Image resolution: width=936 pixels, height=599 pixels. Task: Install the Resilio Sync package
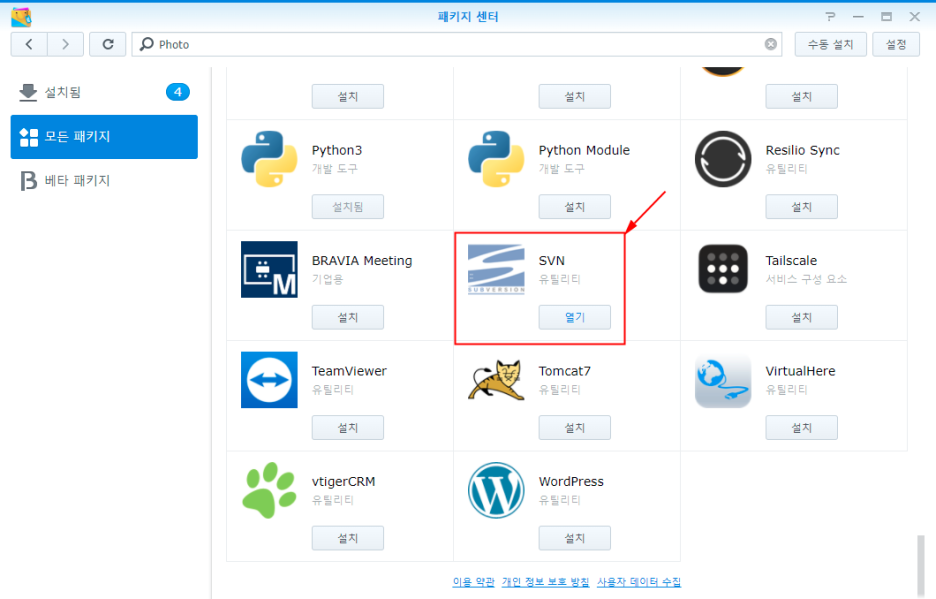pyautogui.click(x=801, y=207)
